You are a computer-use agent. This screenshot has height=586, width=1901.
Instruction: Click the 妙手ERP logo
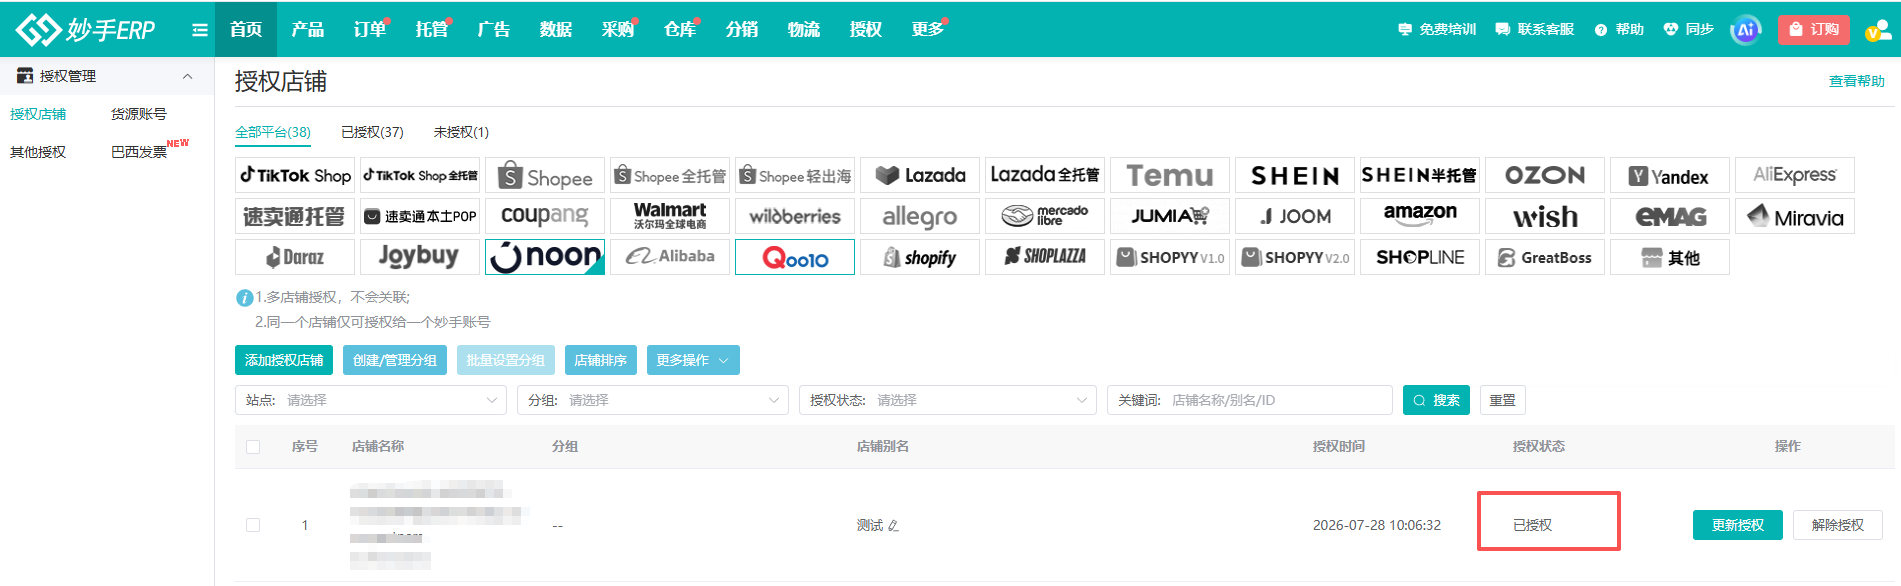86,29
